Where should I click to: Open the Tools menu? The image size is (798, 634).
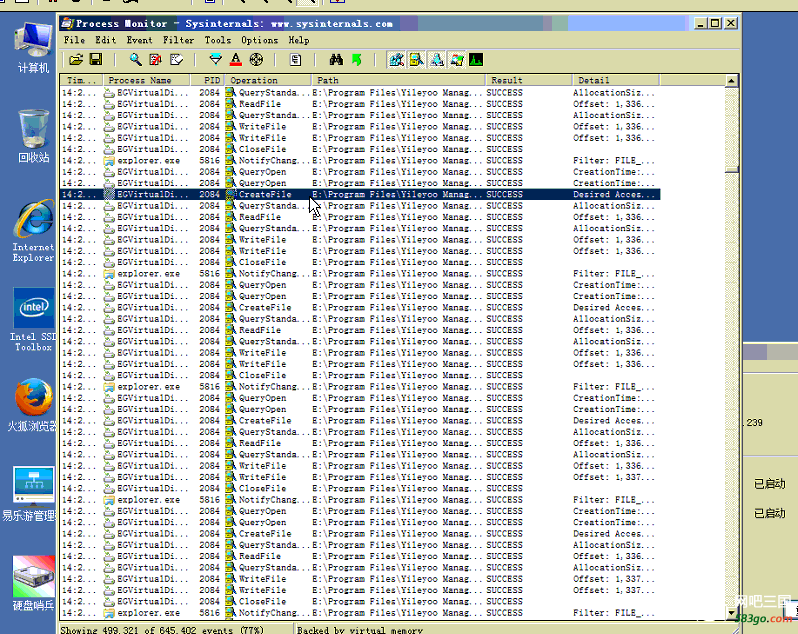[x=218, y=40]
